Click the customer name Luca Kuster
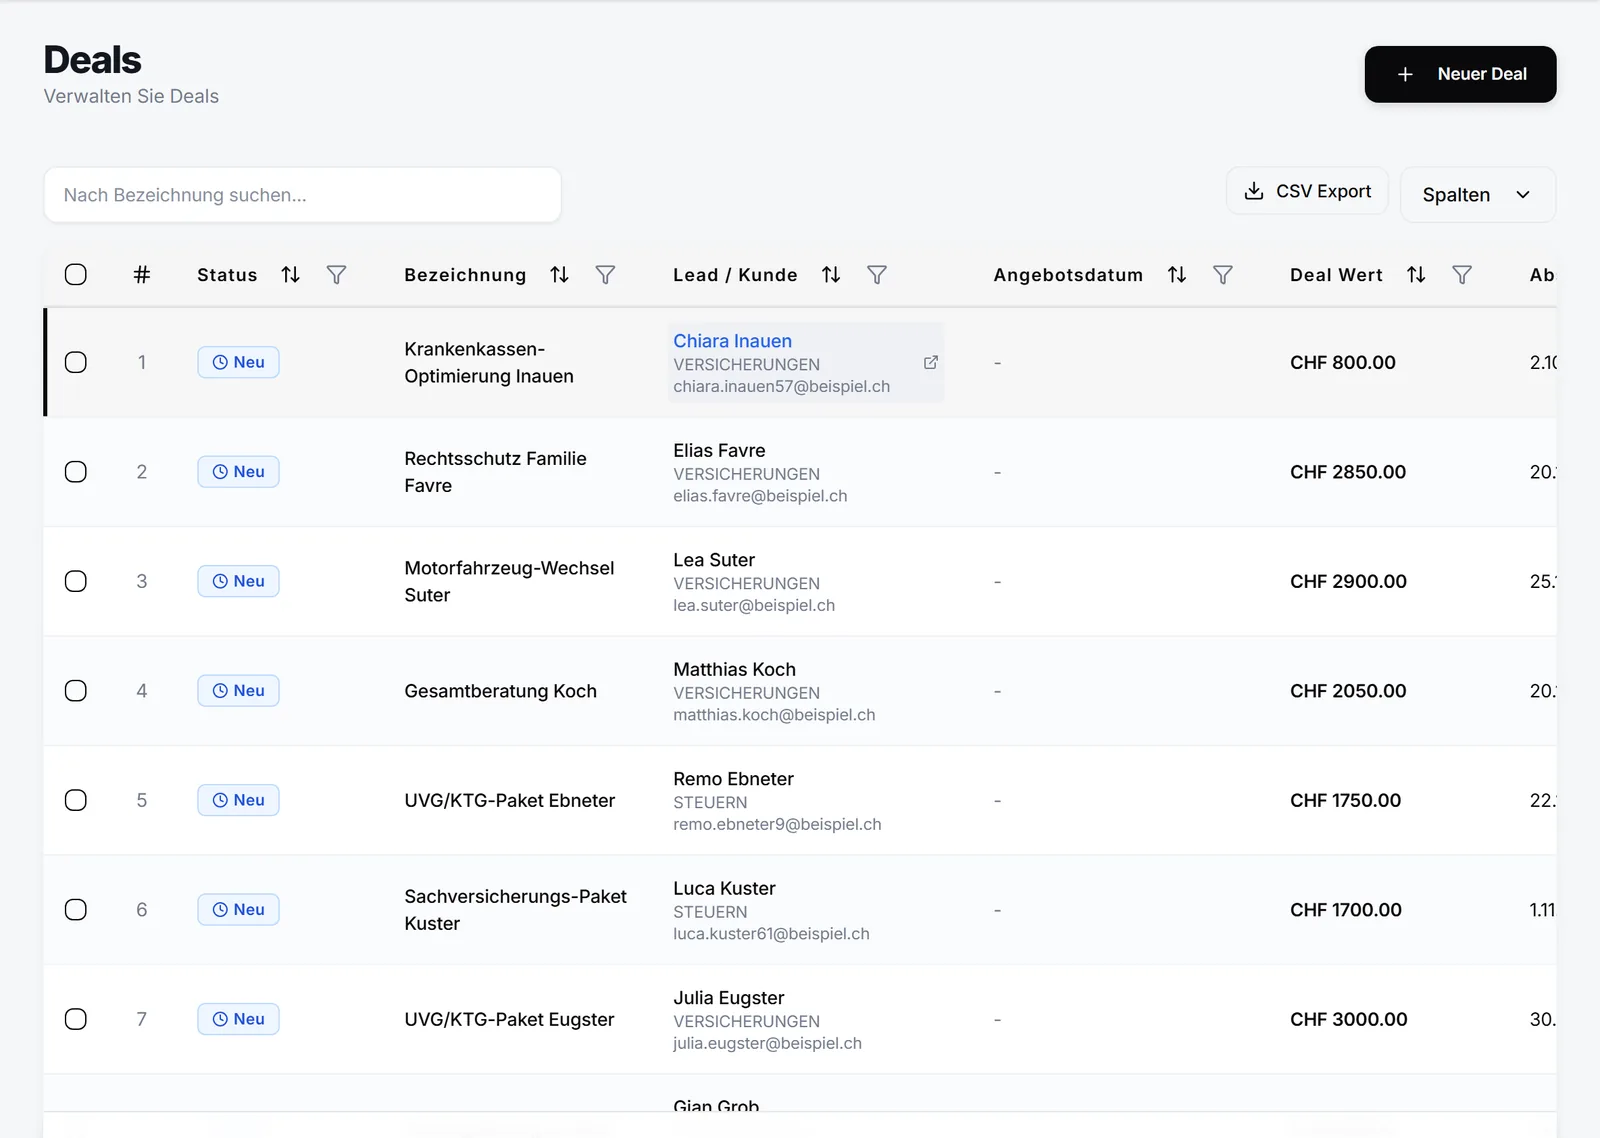The width and height of the screenshot is (1600, 1138). pos(724,889)
